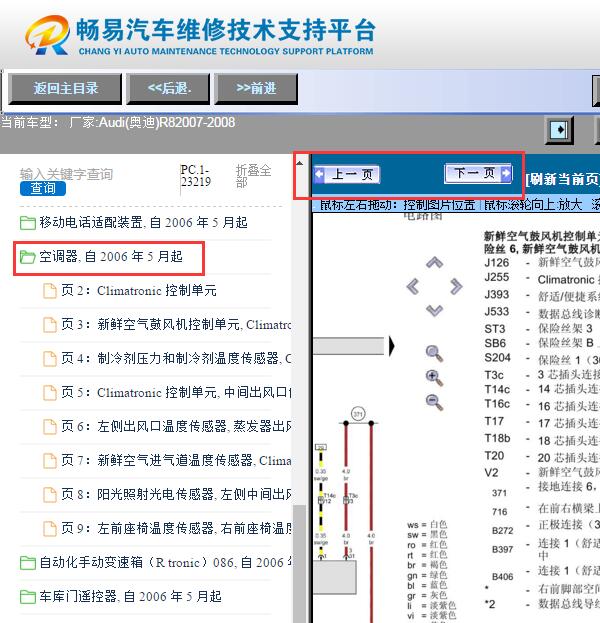Expand the 车库门遥控器 folder

click(x=130, y=596)
